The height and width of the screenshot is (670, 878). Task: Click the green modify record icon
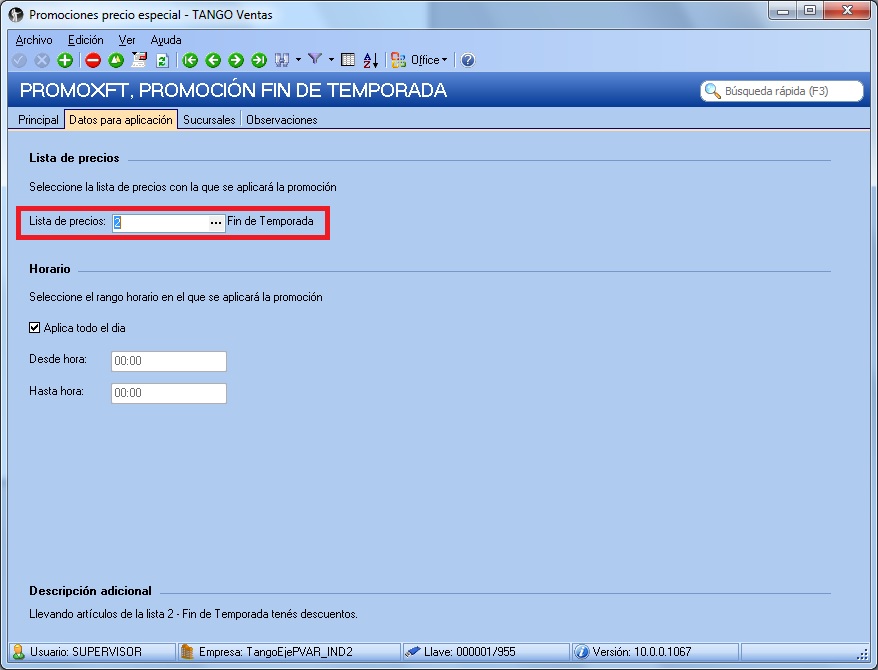[x=116, y=60]
